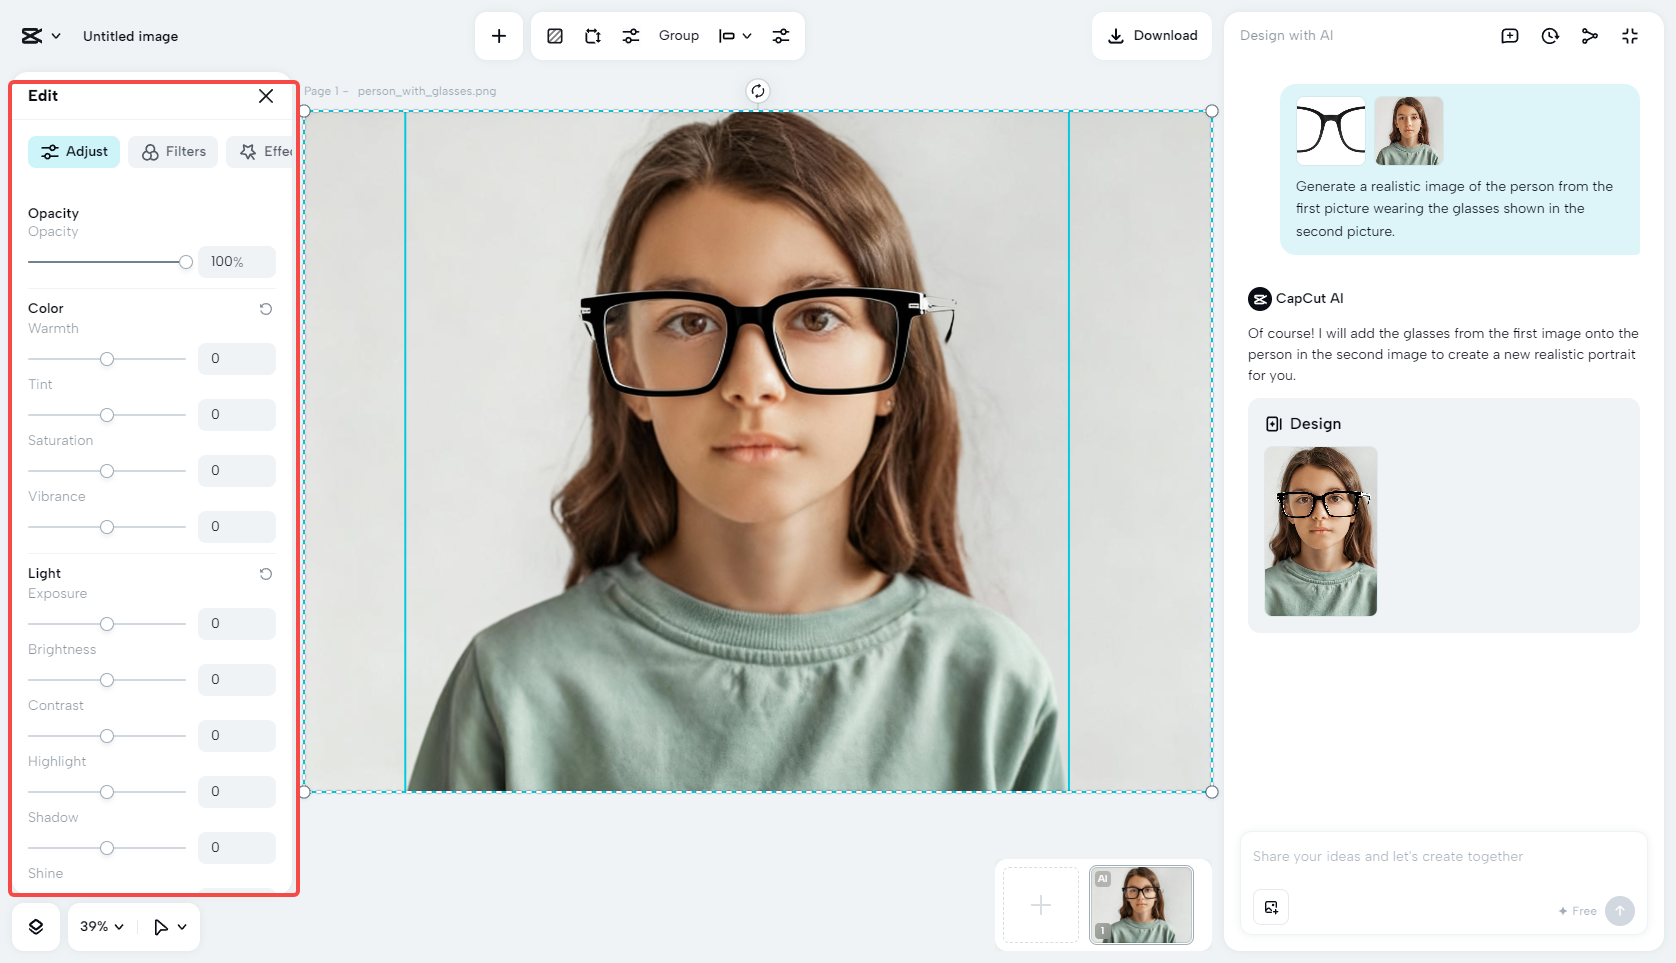The width and height of the screenshot is (1676, 963).
Task: Click the Download button
Action: [x=1152, y=36]
